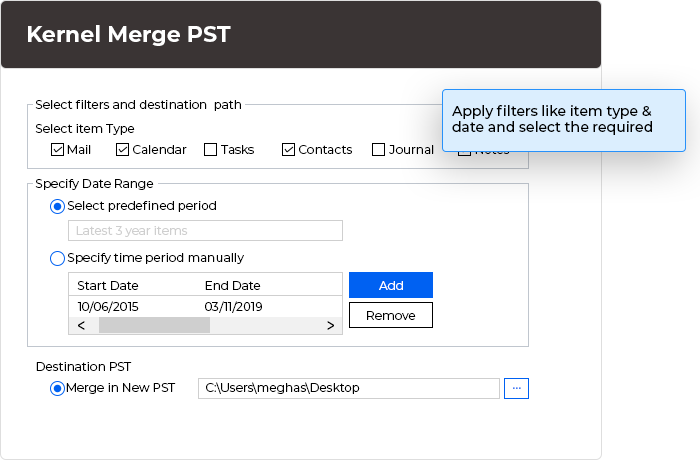Click the Start Date column header
Viewport: 700px width, 460px height.
click(x=108, y=285)
